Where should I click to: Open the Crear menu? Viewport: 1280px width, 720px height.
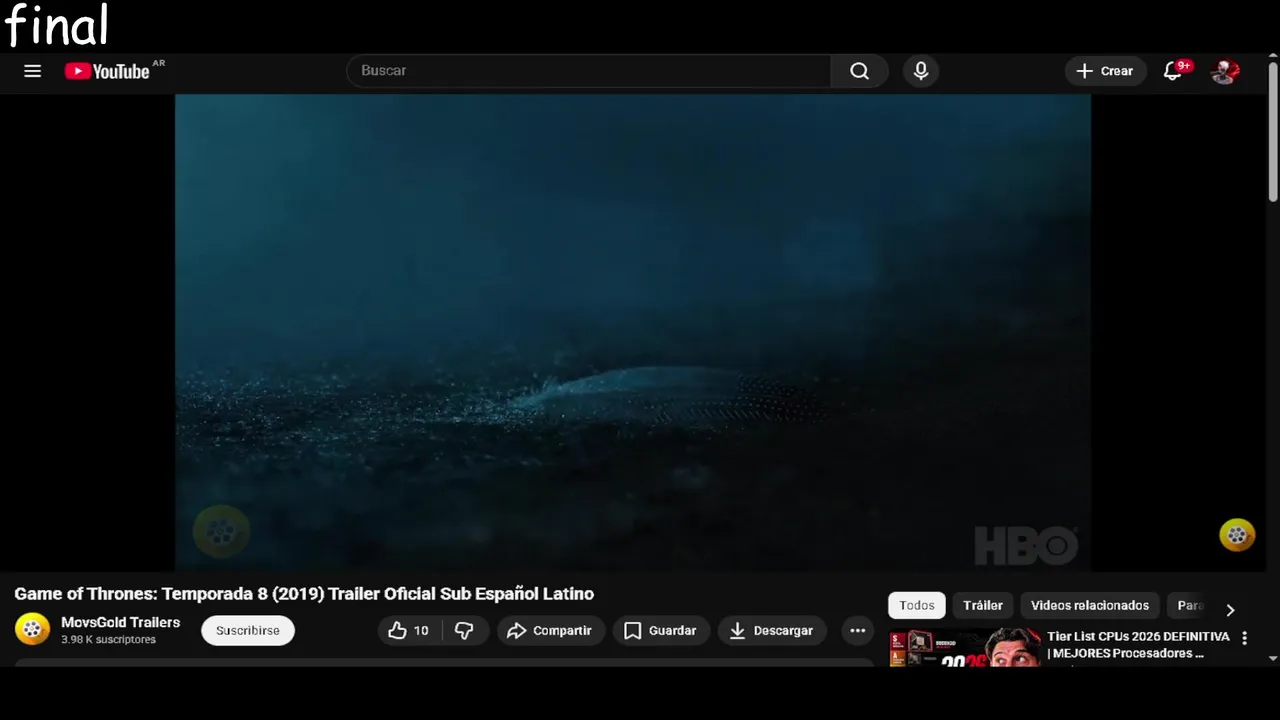pos(1105,71)
